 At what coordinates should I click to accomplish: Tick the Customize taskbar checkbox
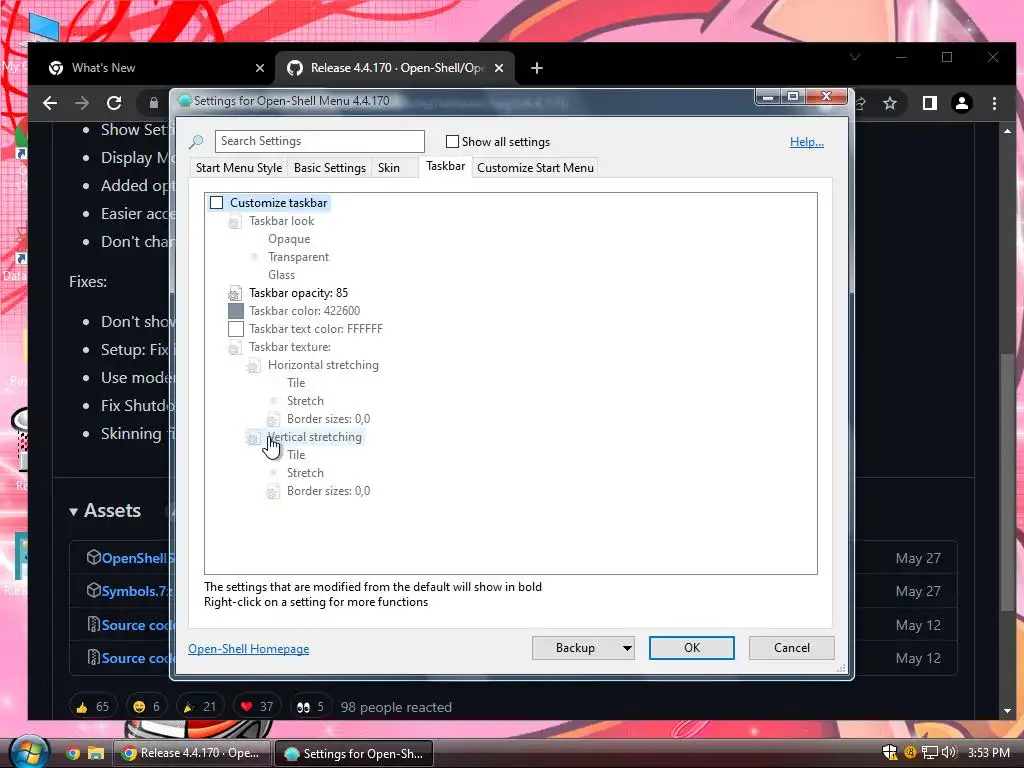pos(216,202)
